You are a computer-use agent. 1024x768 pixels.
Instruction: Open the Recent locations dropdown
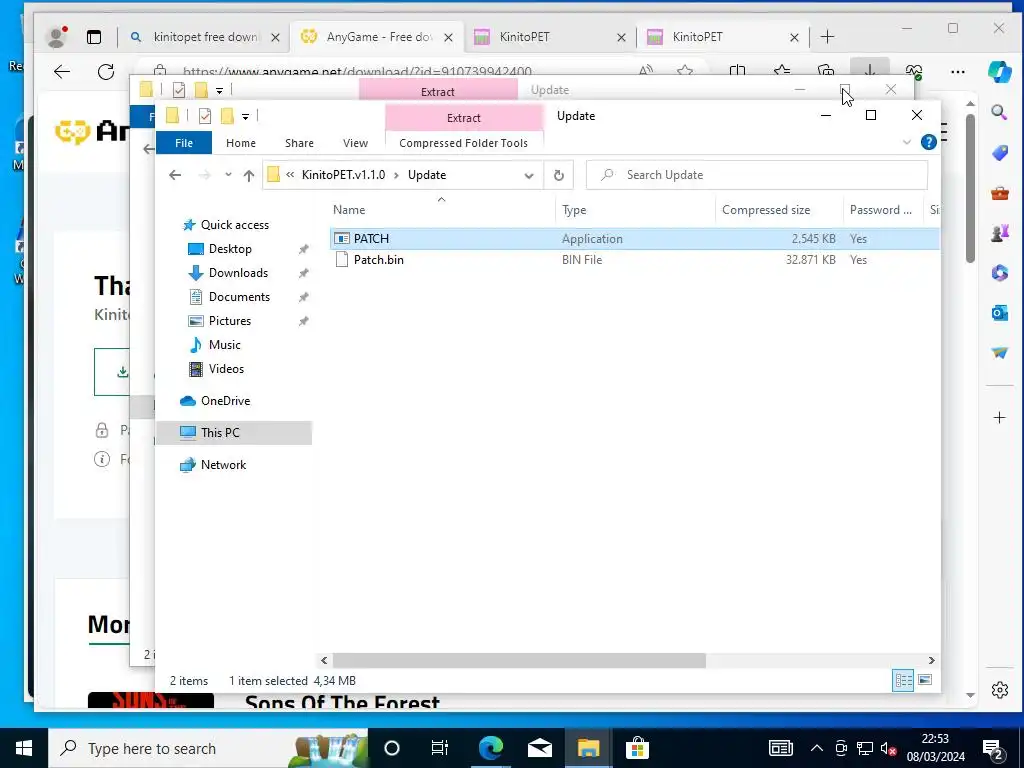pyautogui.click(x=228, y=175)
